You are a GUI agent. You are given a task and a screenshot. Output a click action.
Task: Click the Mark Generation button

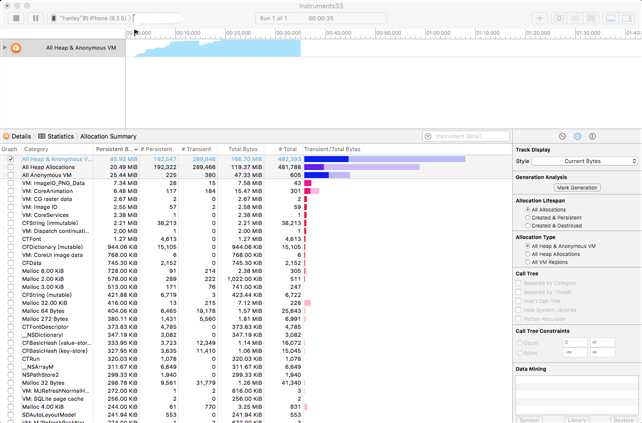coord(577,188)
